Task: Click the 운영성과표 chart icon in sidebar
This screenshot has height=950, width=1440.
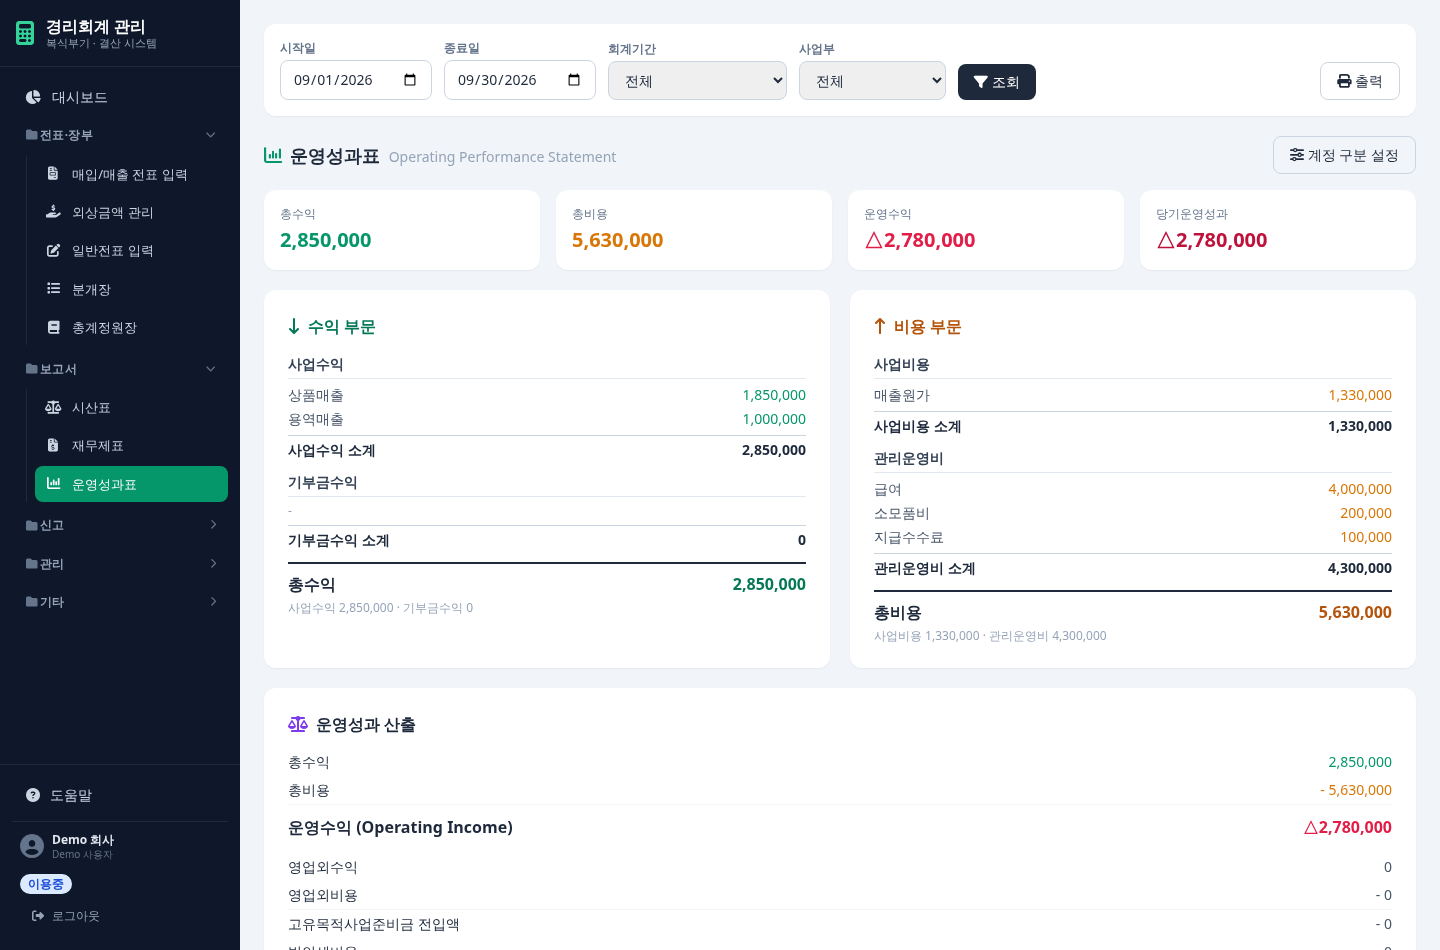Action: tap(54, 484)
